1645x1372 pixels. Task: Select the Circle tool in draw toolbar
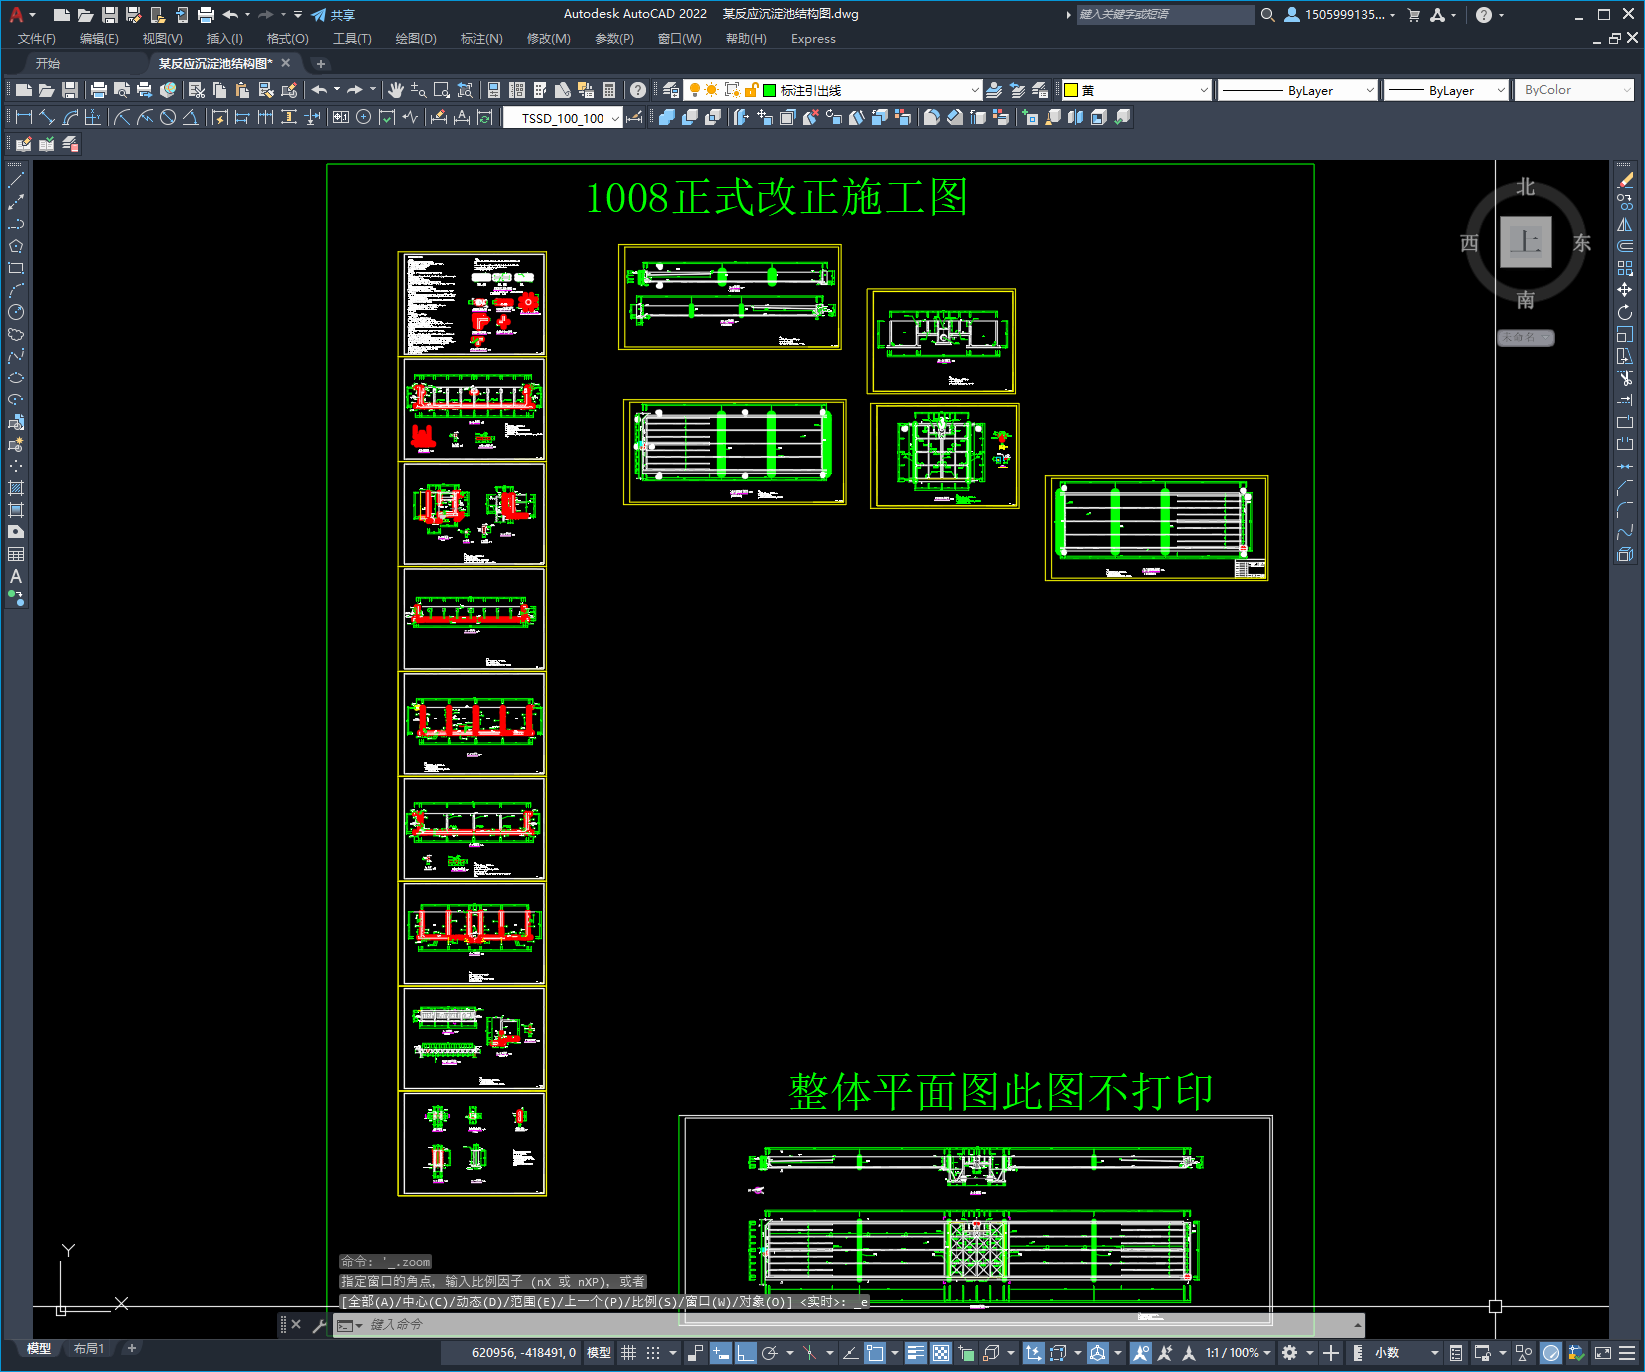16,312
